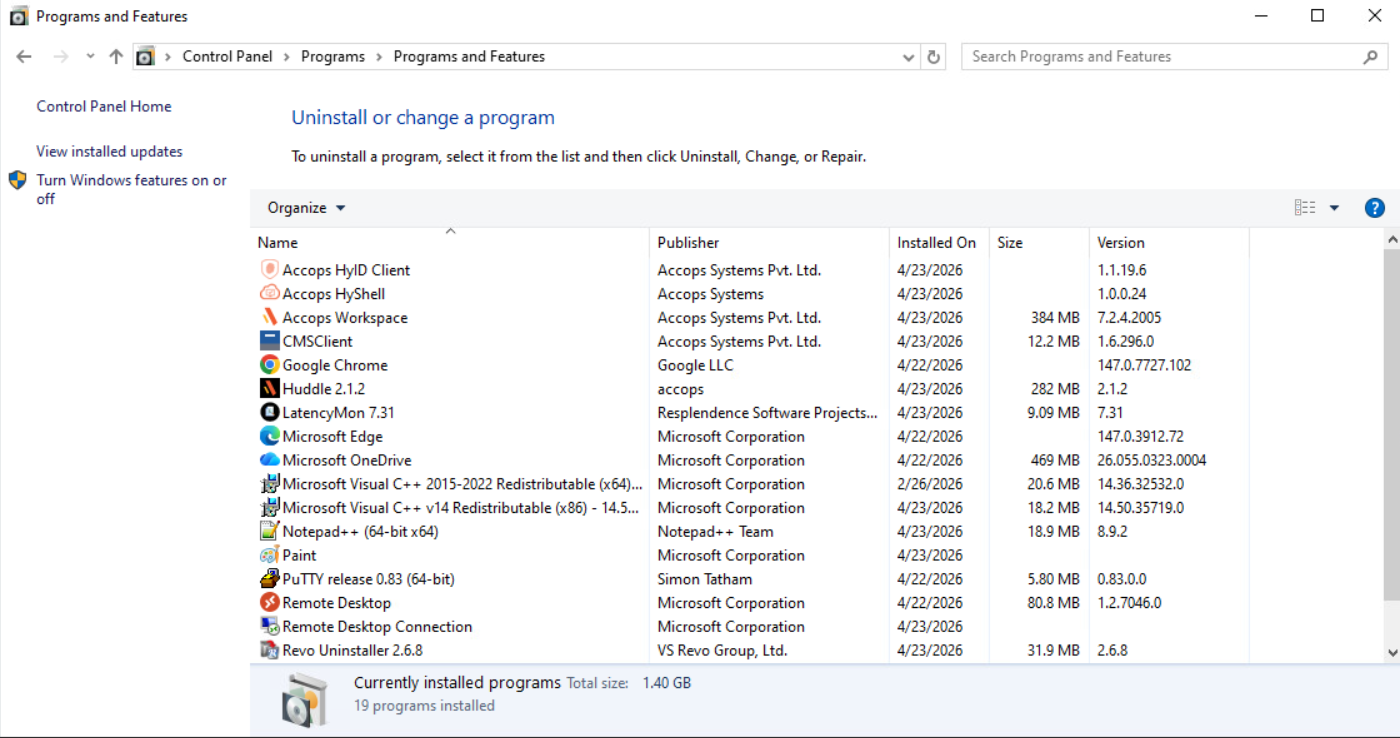Screen dimensions: 1400x738
Task: Click the 2/26/2026 installed date cell
Action: click(930, 484)
